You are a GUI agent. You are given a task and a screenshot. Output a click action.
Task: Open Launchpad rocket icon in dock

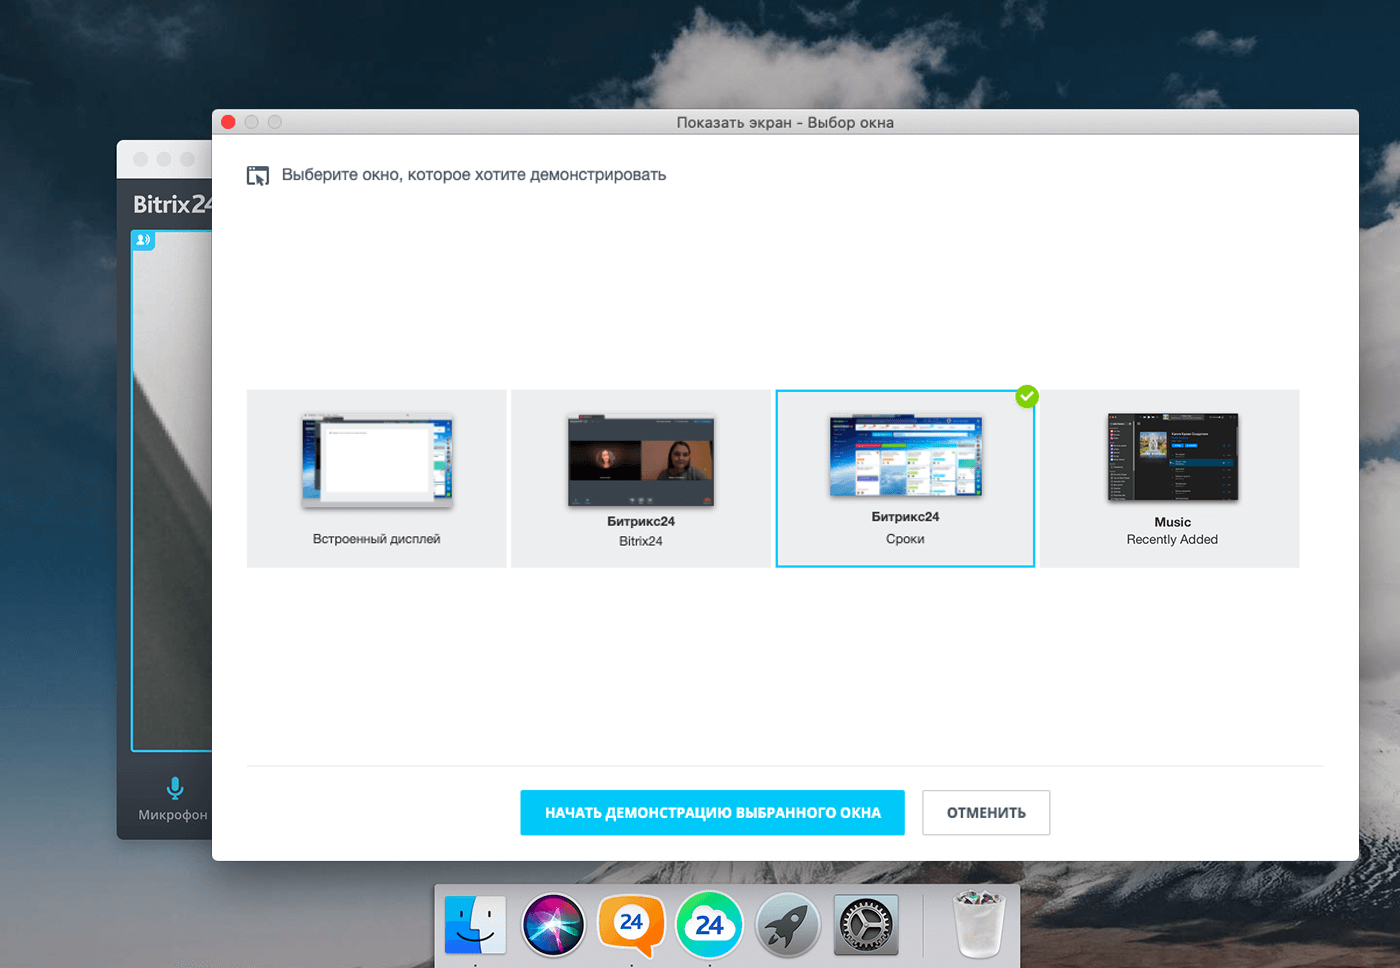pos(787,924)
